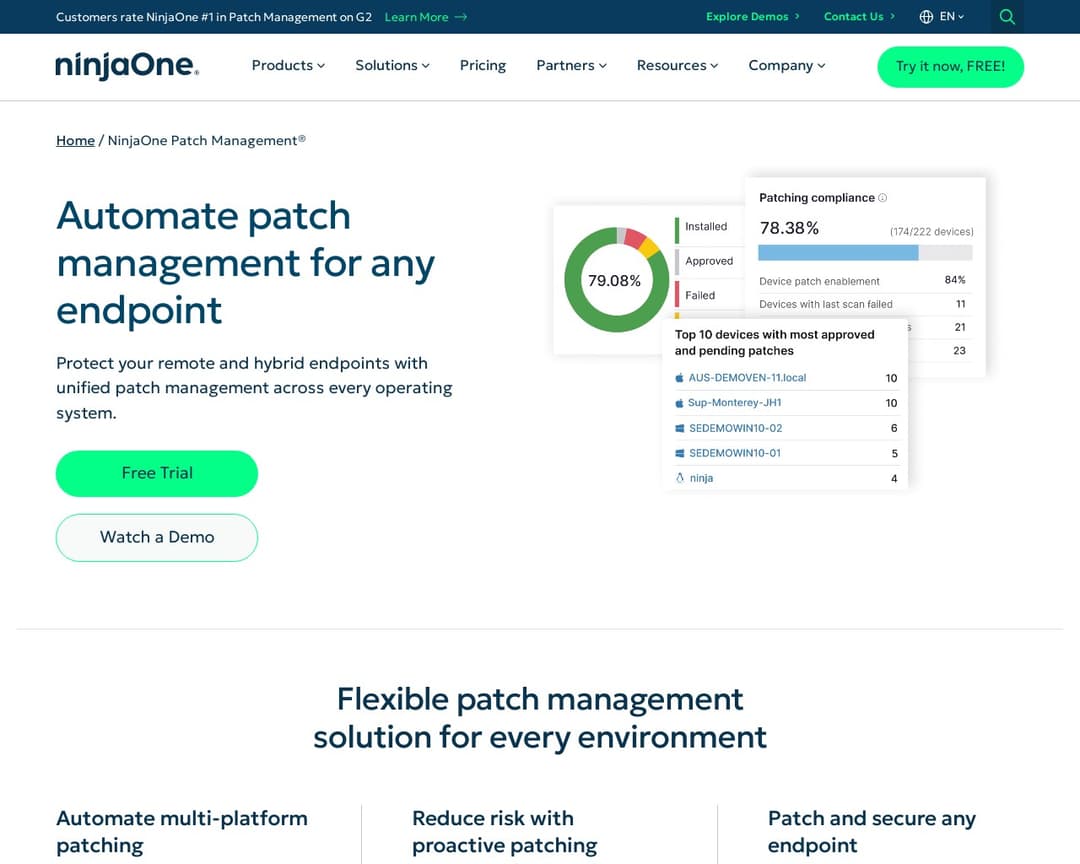Screen dimensions: 1080x864
Task: Click the Automate patch management for any endpoint headline
Action: pyautogui.click(x=245, y=263)
